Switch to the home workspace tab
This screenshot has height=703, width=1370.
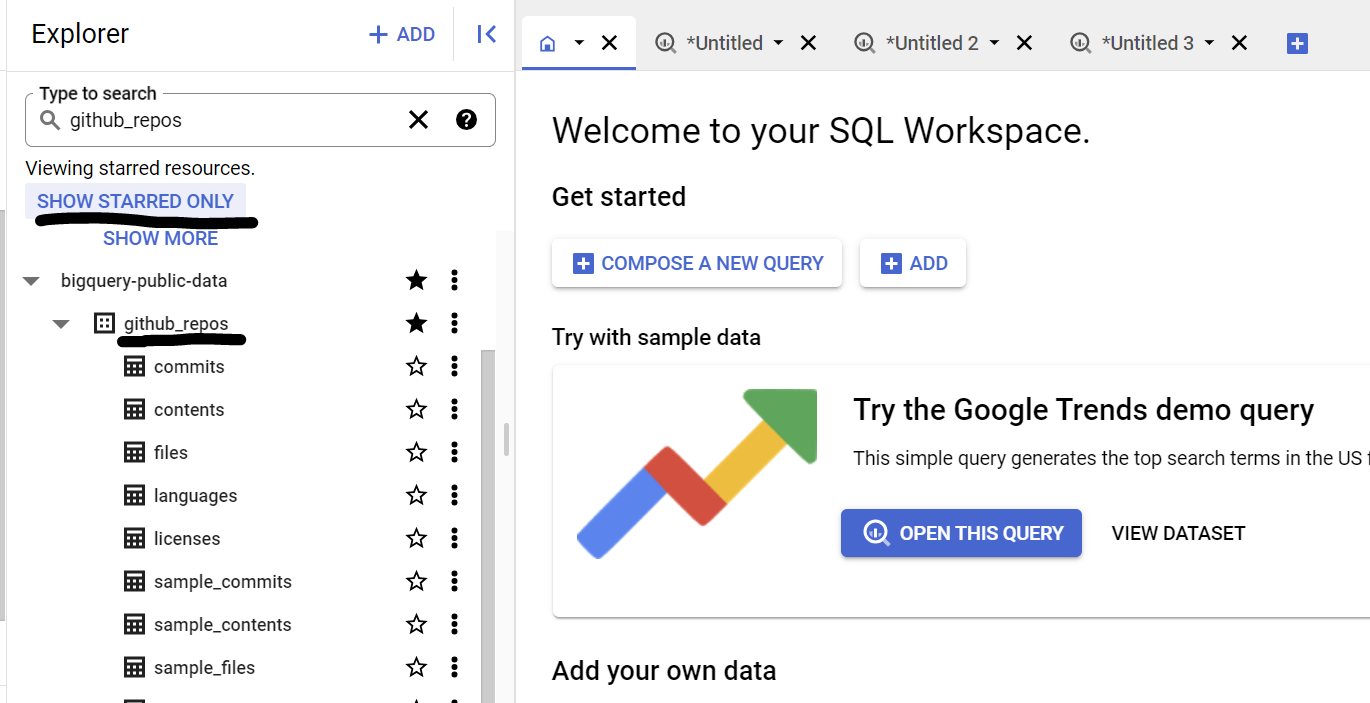(x=546, y=43)
